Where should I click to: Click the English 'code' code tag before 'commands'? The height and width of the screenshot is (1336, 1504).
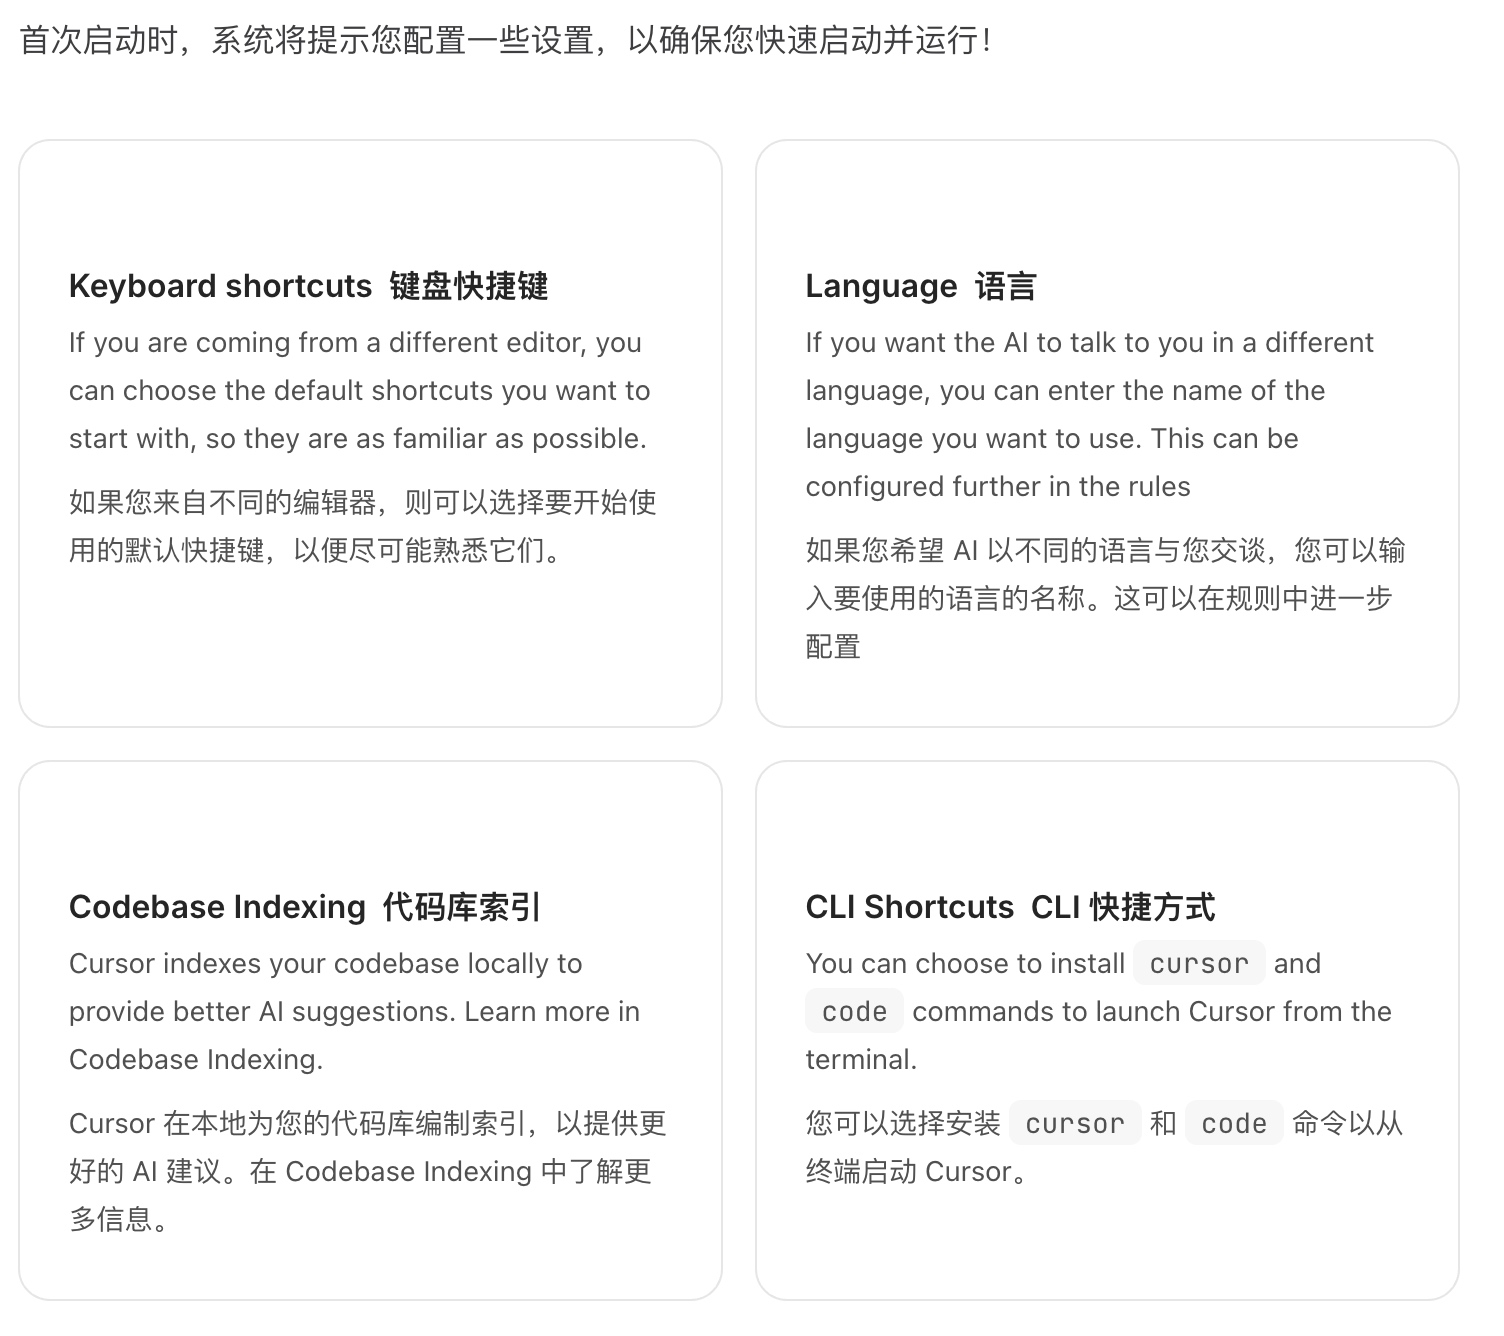(854, 1011)
